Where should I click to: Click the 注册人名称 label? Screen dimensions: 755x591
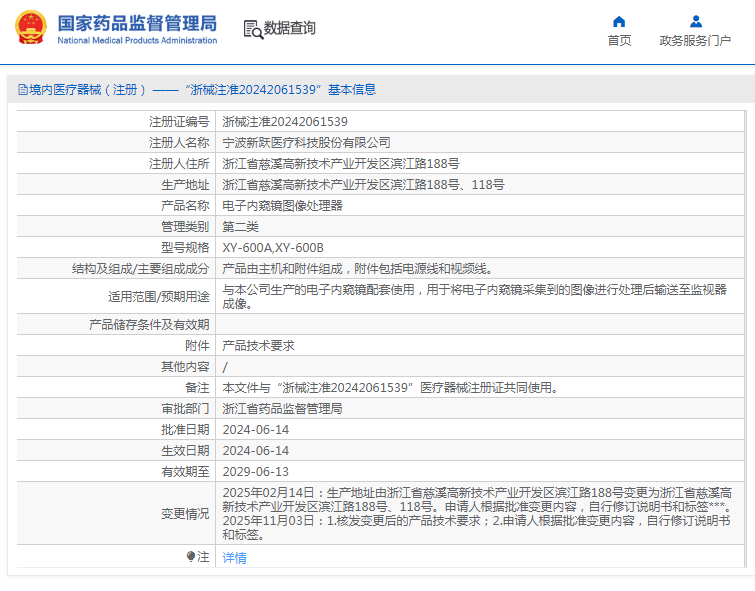click(179, 143)
